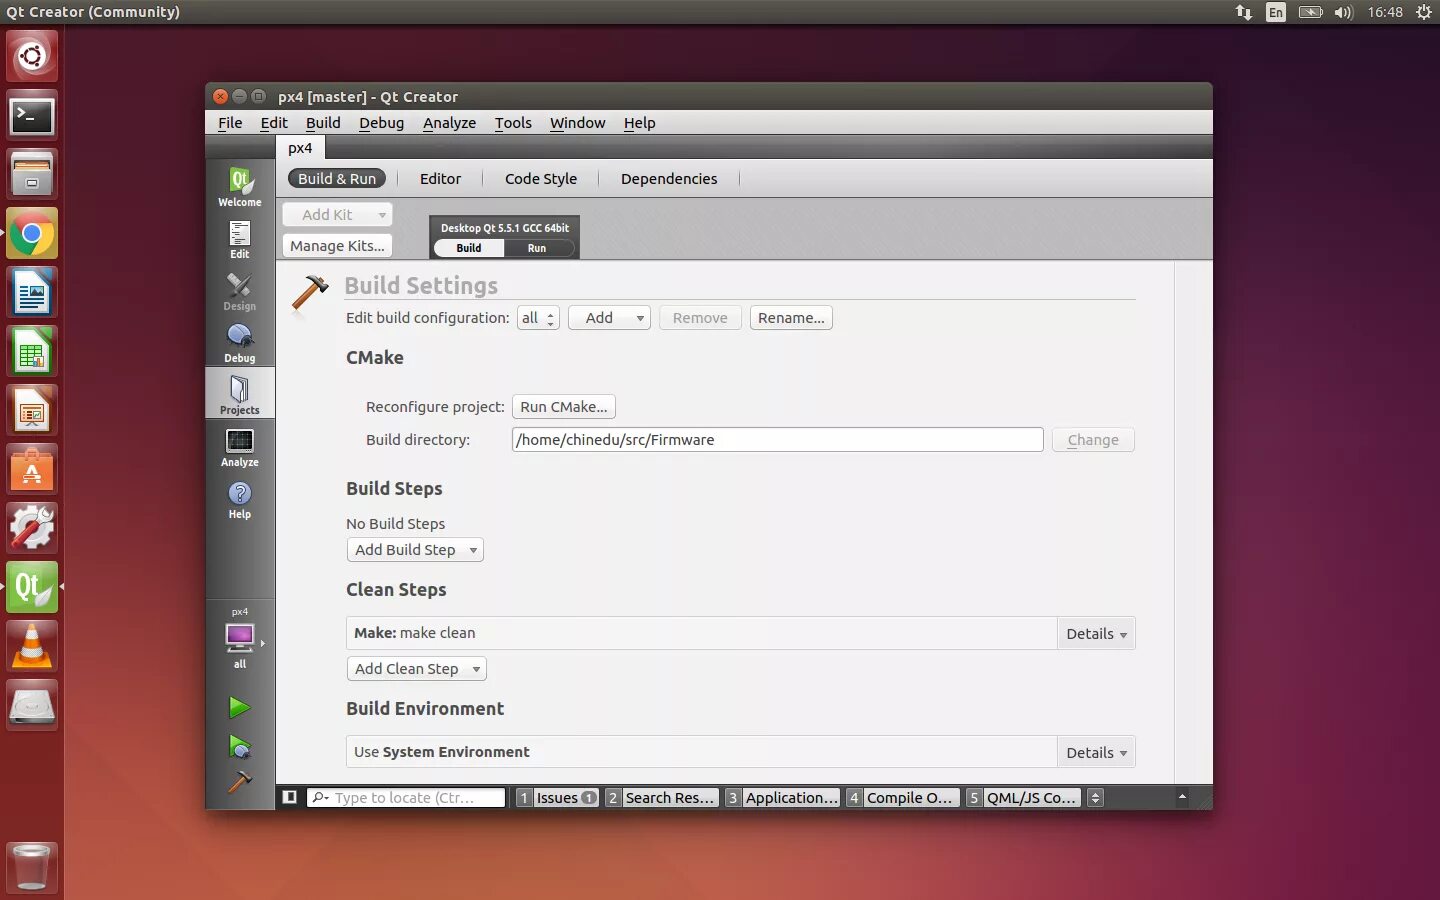Open the Build menu

(x=323, y=123)
